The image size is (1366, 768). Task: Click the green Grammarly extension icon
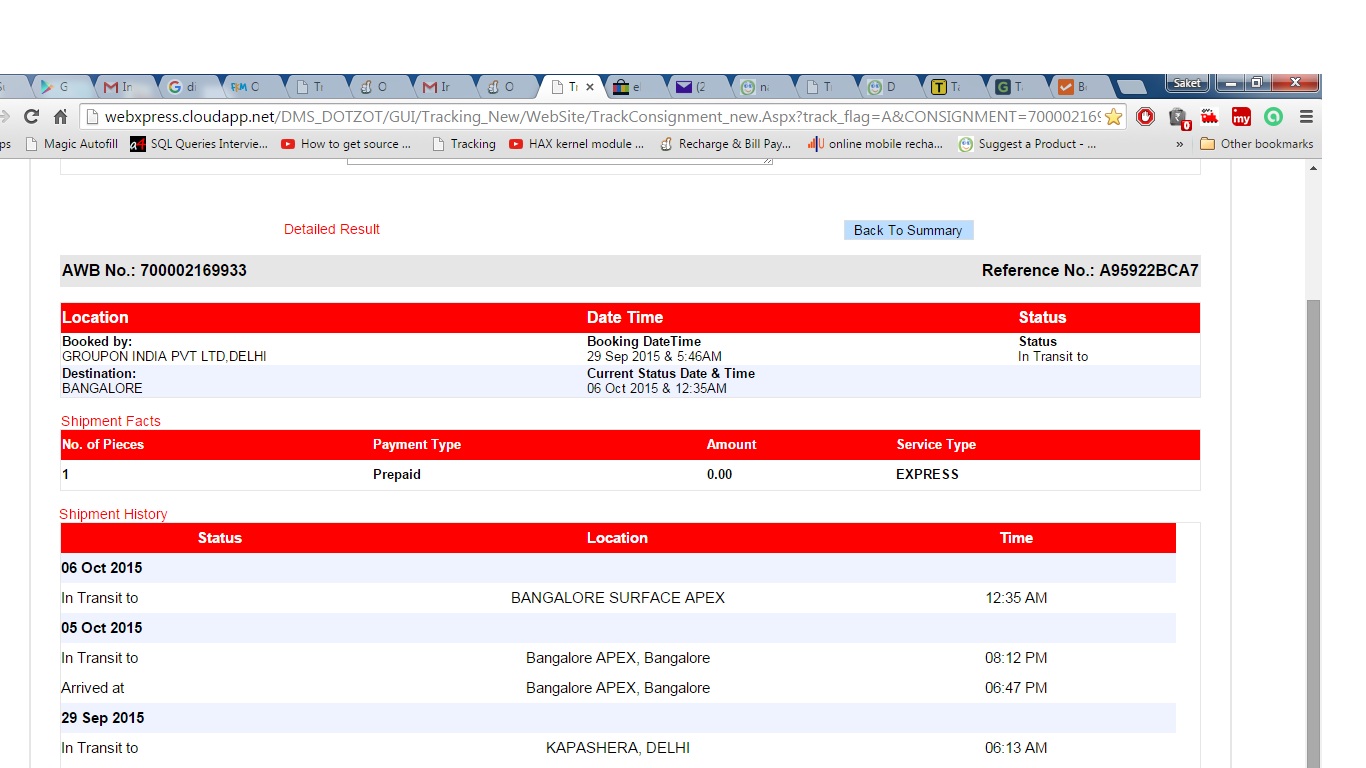coord(1273,117)
